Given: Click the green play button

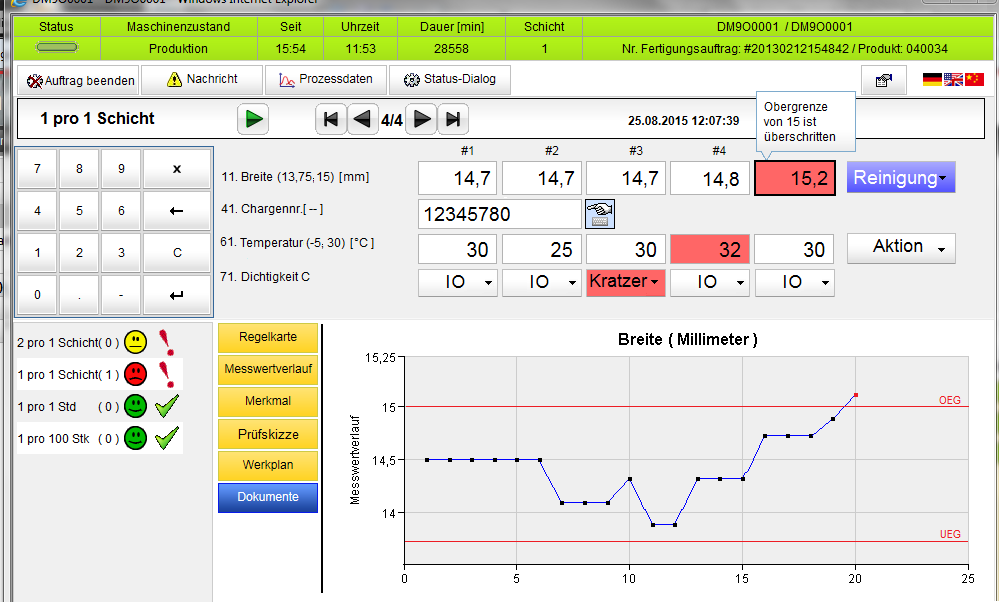Looking at the screenshot, I should (253, 119).
